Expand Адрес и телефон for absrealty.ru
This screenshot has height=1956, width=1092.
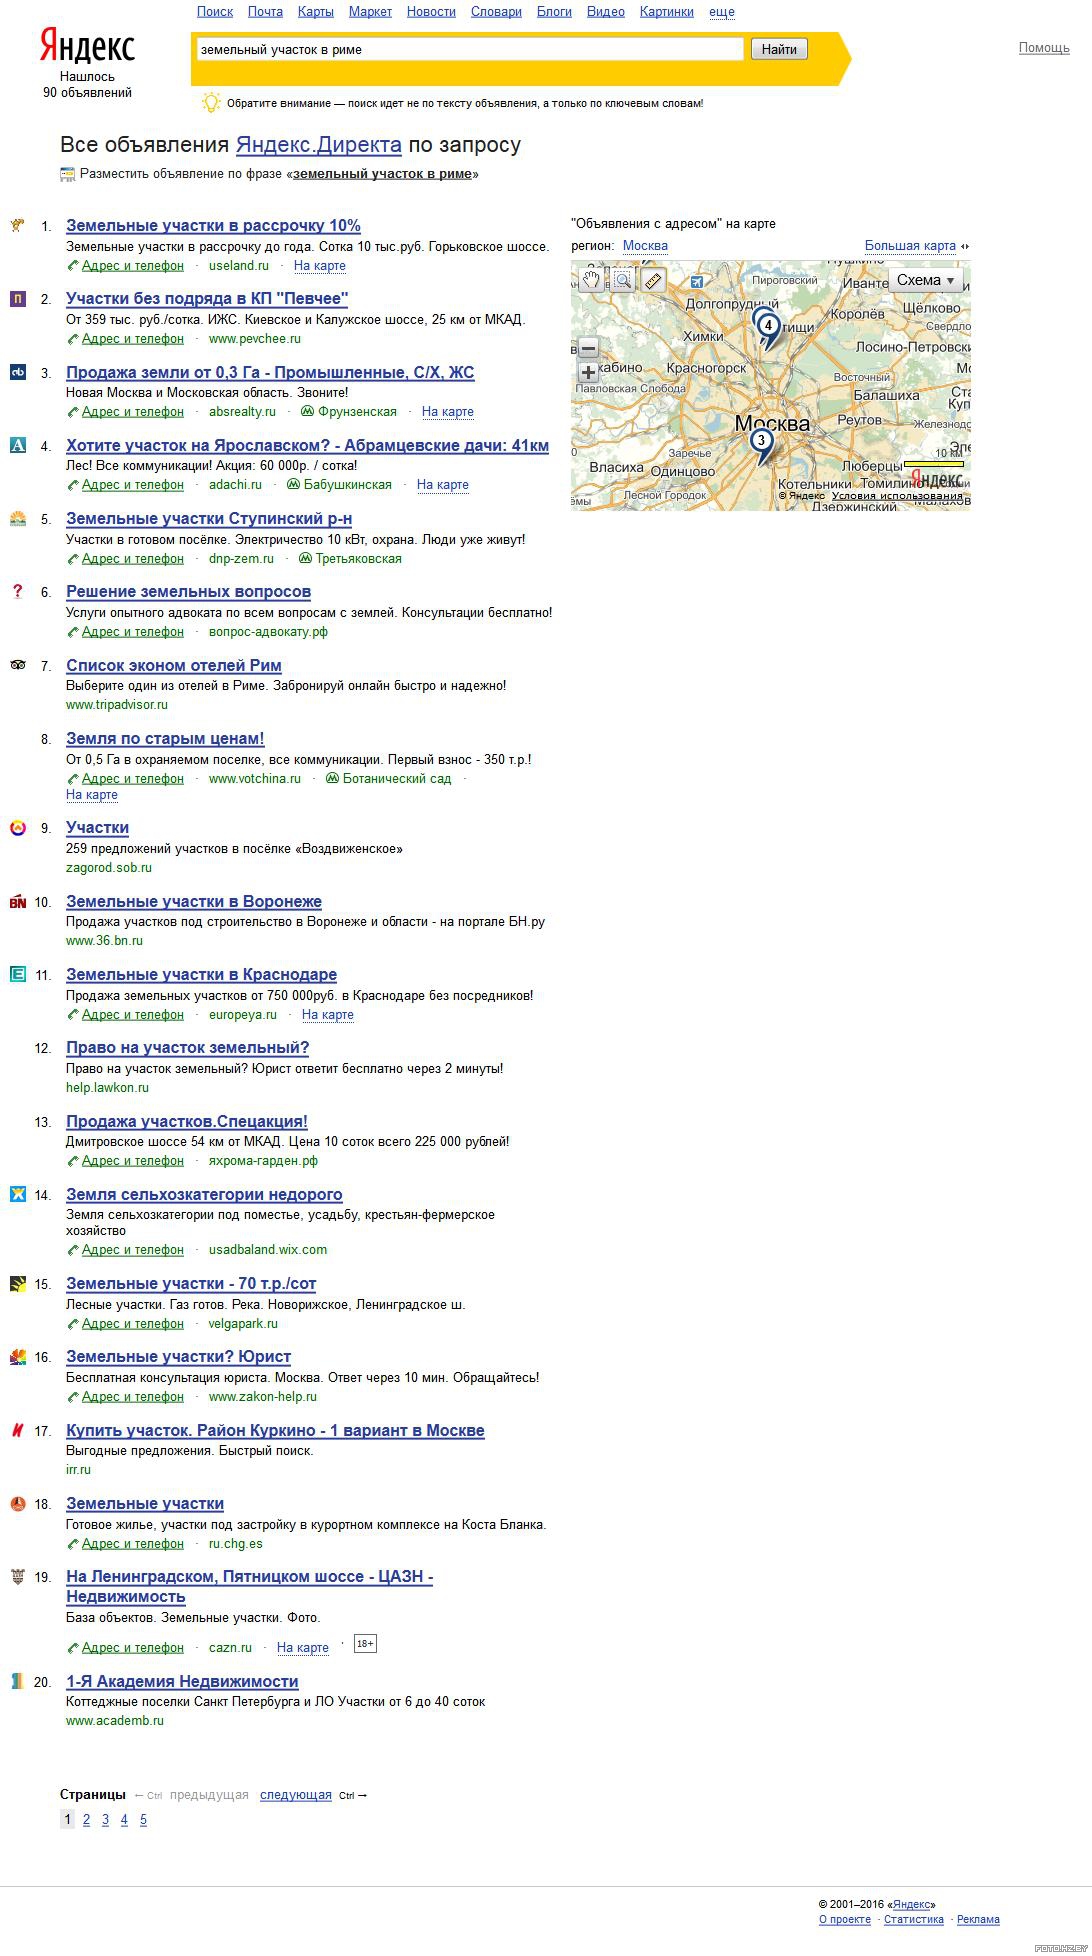[x=133, y=412]
